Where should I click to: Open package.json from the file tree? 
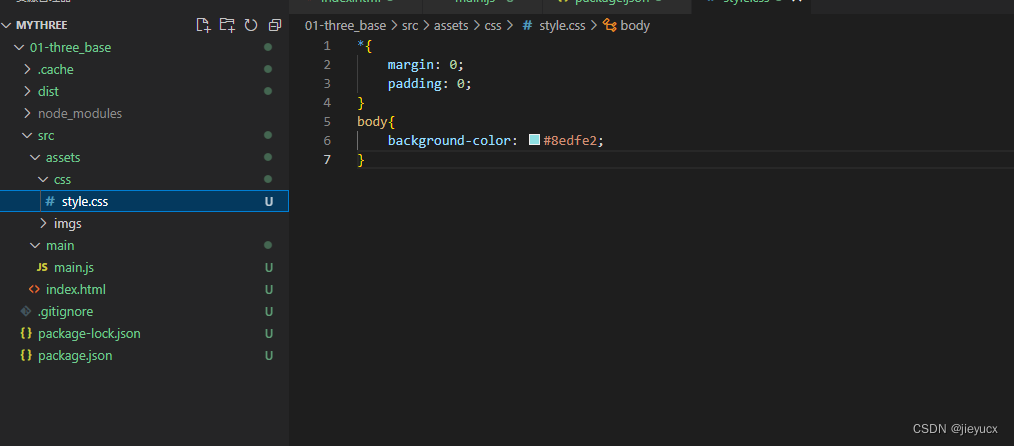click(75, 356)
